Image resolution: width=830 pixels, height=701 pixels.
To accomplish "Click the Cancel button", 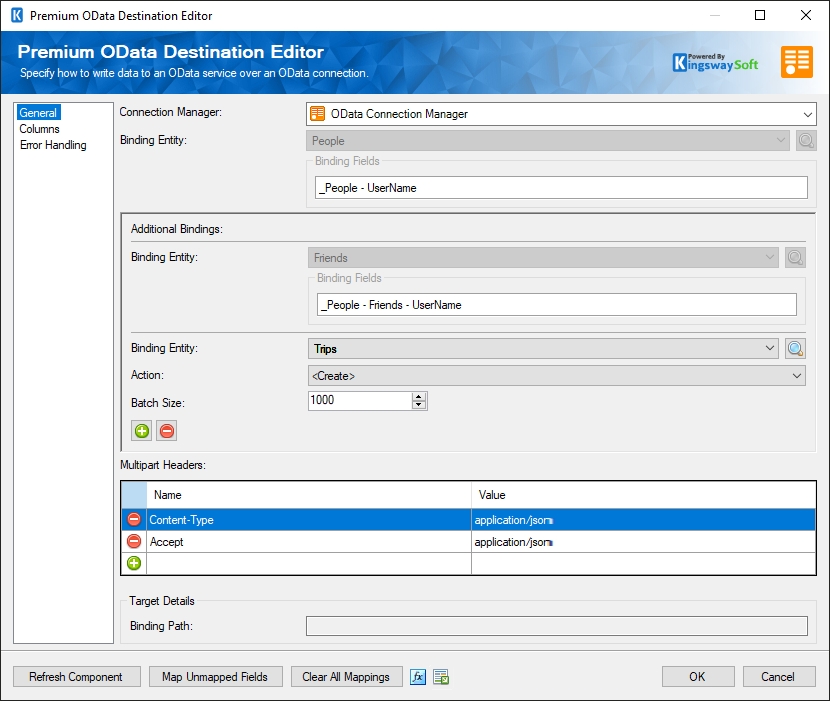I will tap(779, 677).
